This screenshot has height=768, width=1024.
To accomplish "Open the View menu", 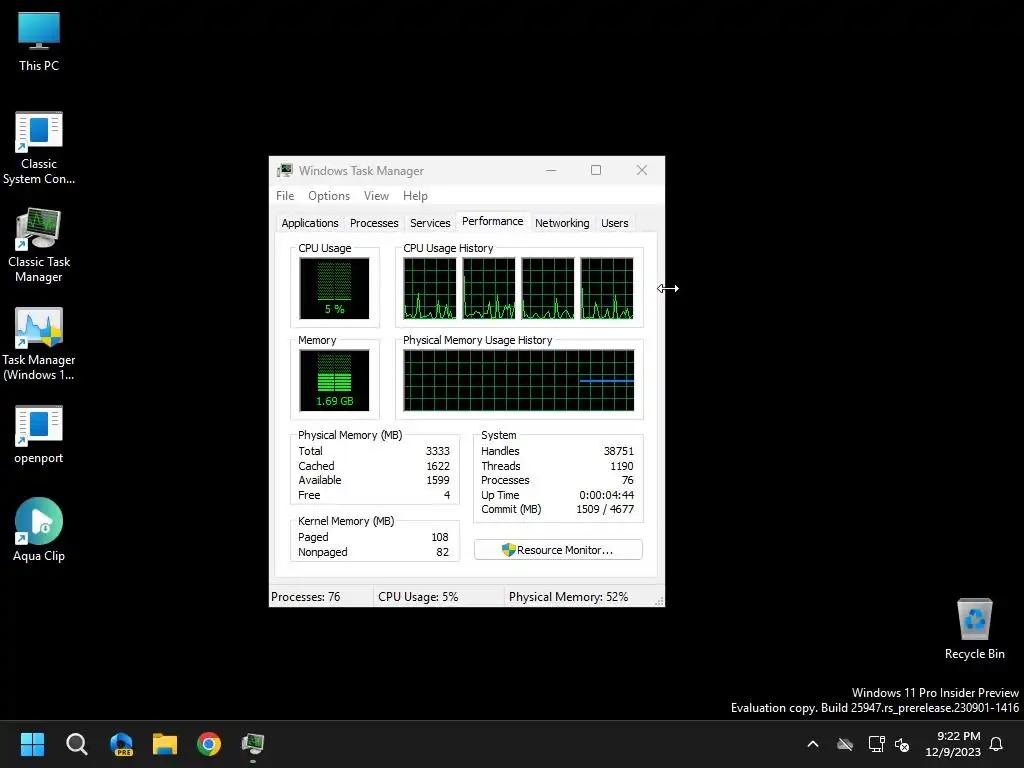I will [376, 196].
